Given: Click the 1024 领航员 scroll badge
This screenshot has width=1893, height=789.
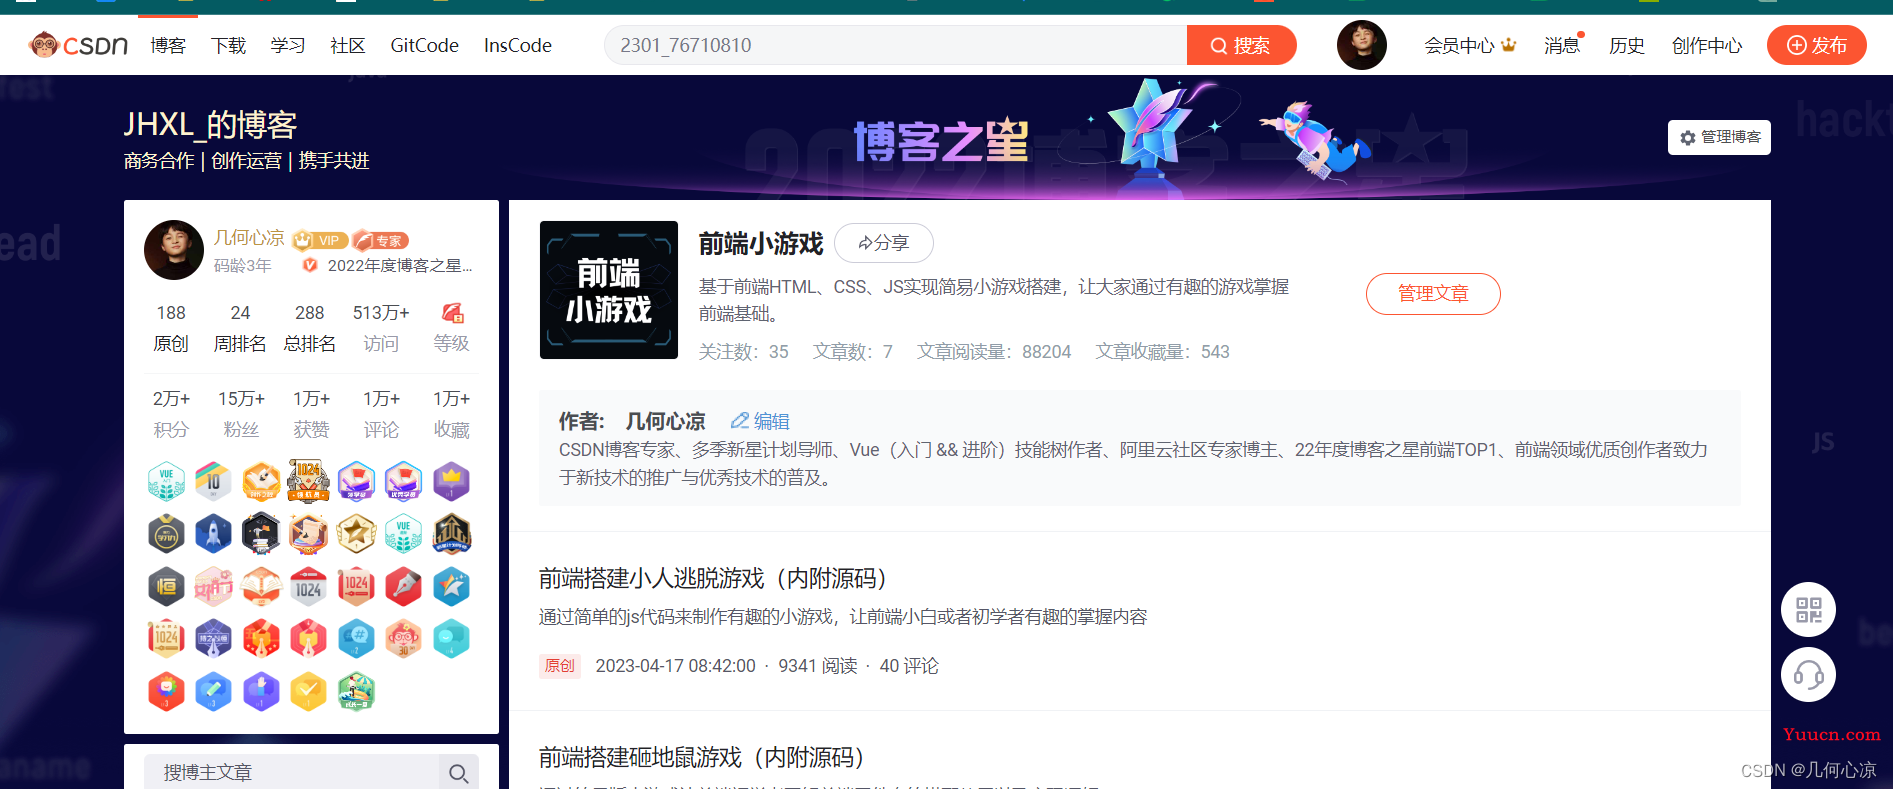Looking at the screenshot, I should coord(308,481).
